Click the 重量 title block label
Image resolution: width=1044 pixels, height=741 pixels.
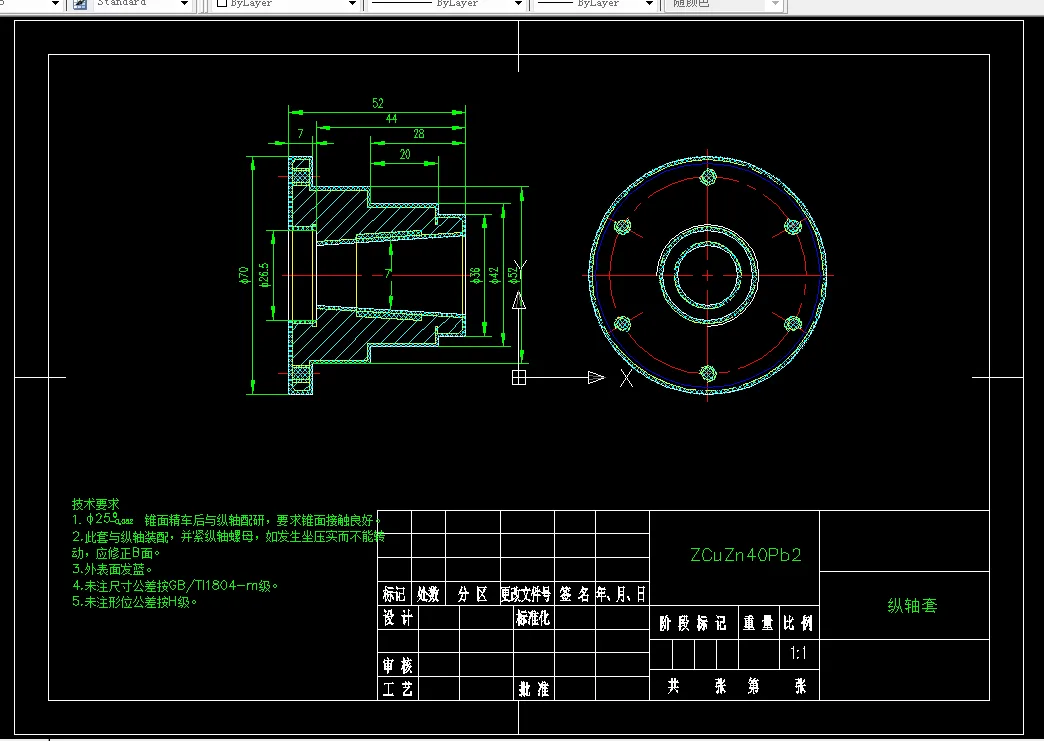(x=758, y=623)
